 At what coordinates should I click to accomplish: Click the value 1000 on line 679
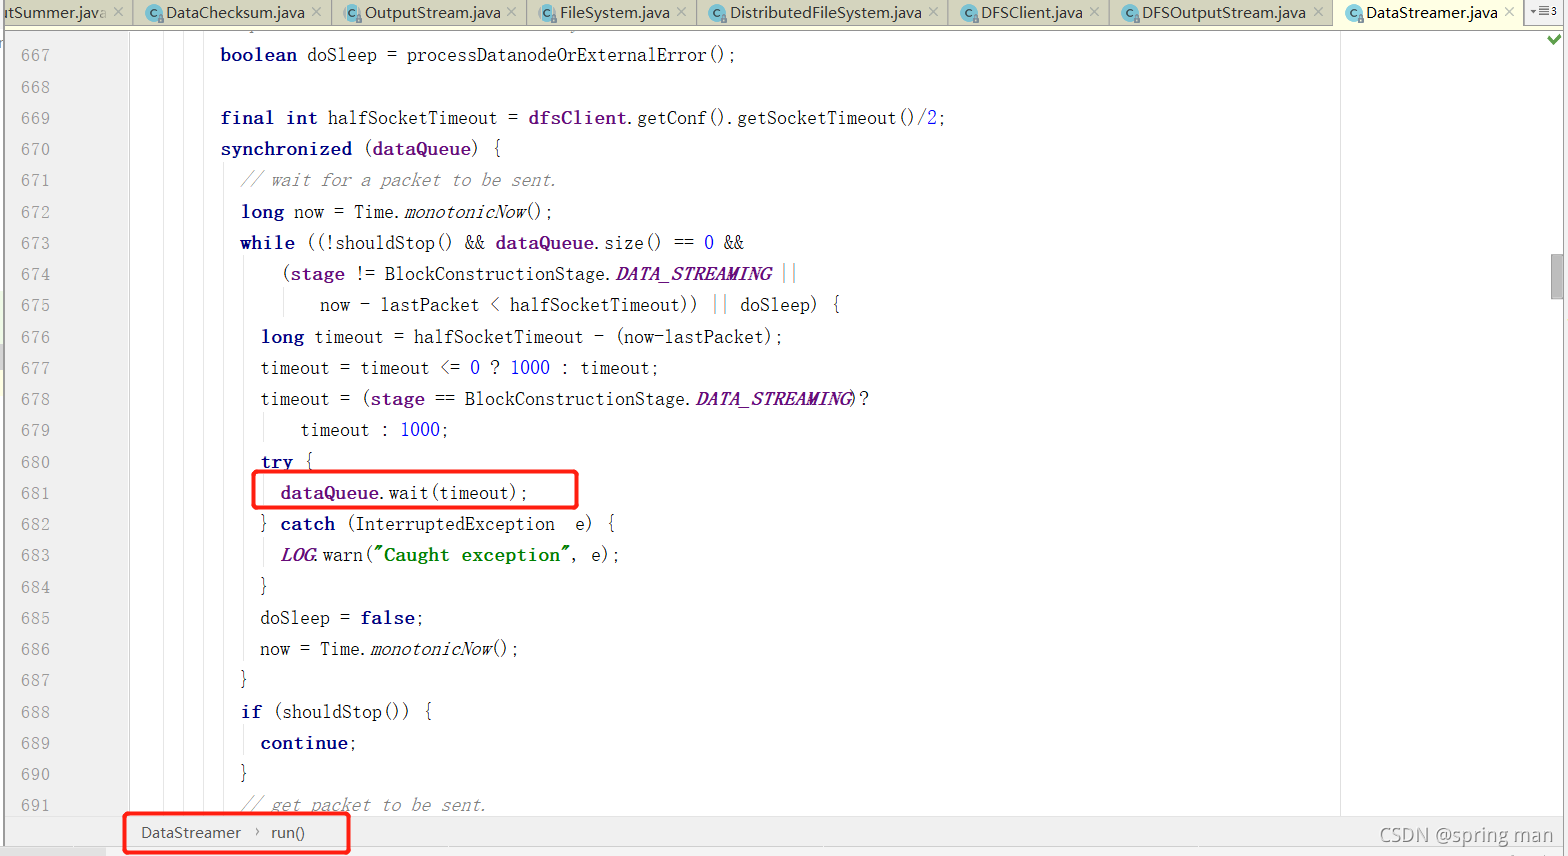point(420,430)
